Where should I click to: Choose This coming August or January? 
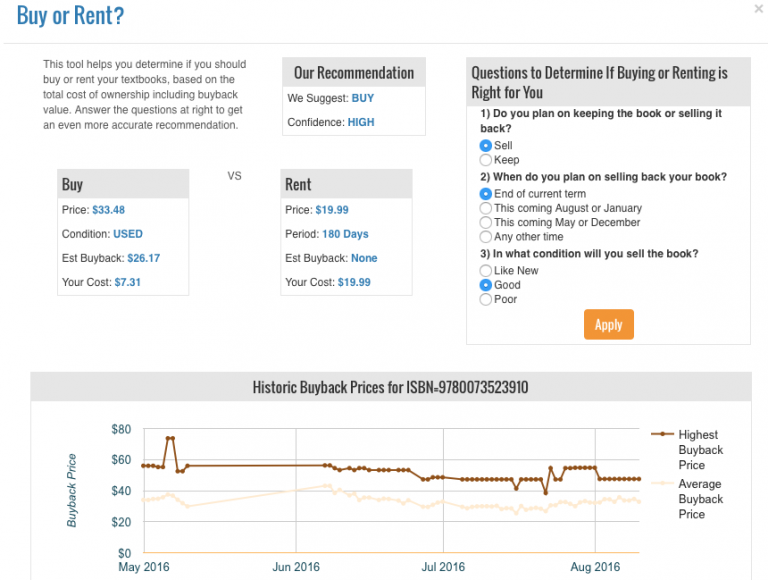[486, 208]
